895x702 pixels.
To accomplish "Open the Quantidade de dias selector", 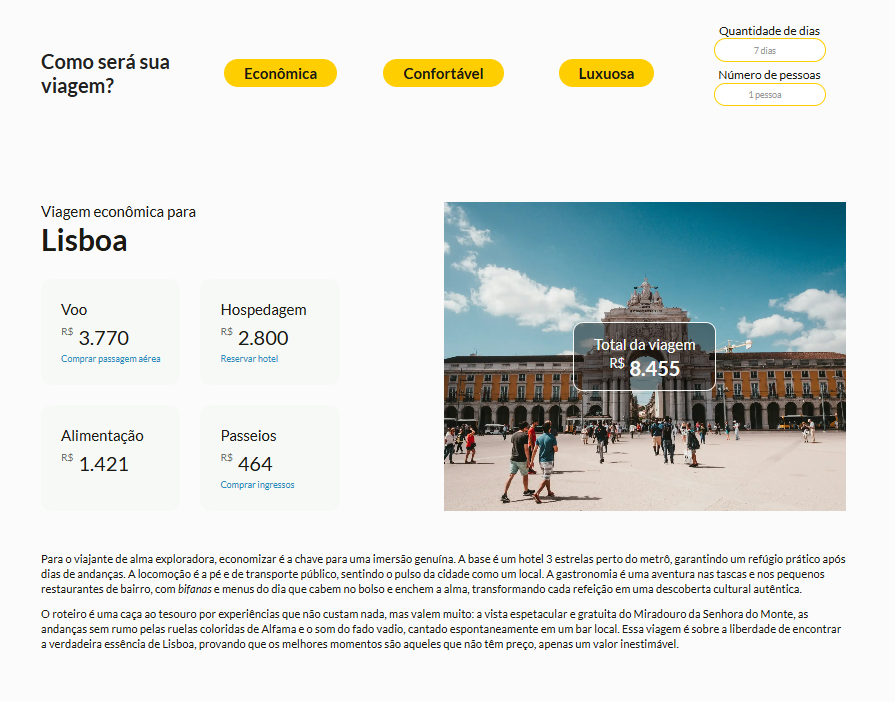I will click(x=769, y=50).
